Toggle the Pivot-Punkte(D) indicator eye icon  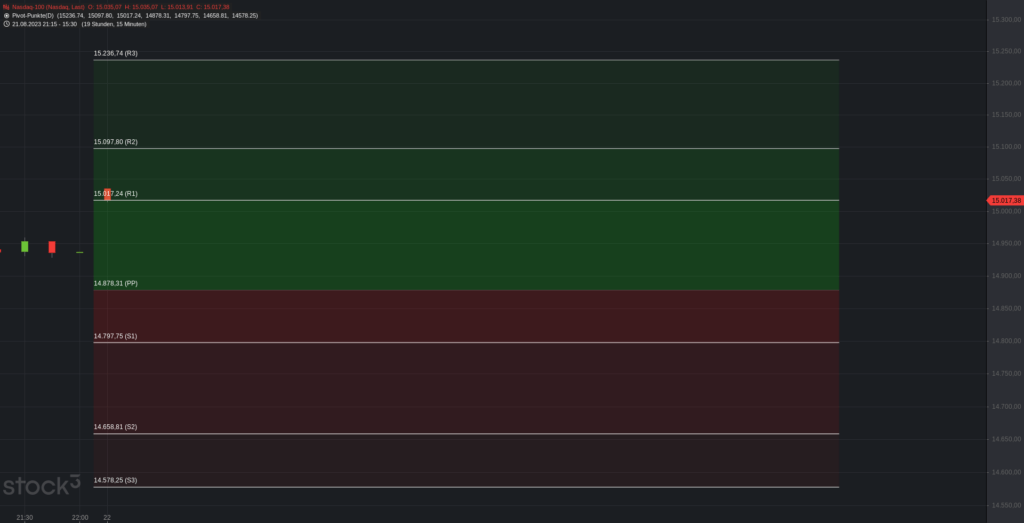coord(7,15)
